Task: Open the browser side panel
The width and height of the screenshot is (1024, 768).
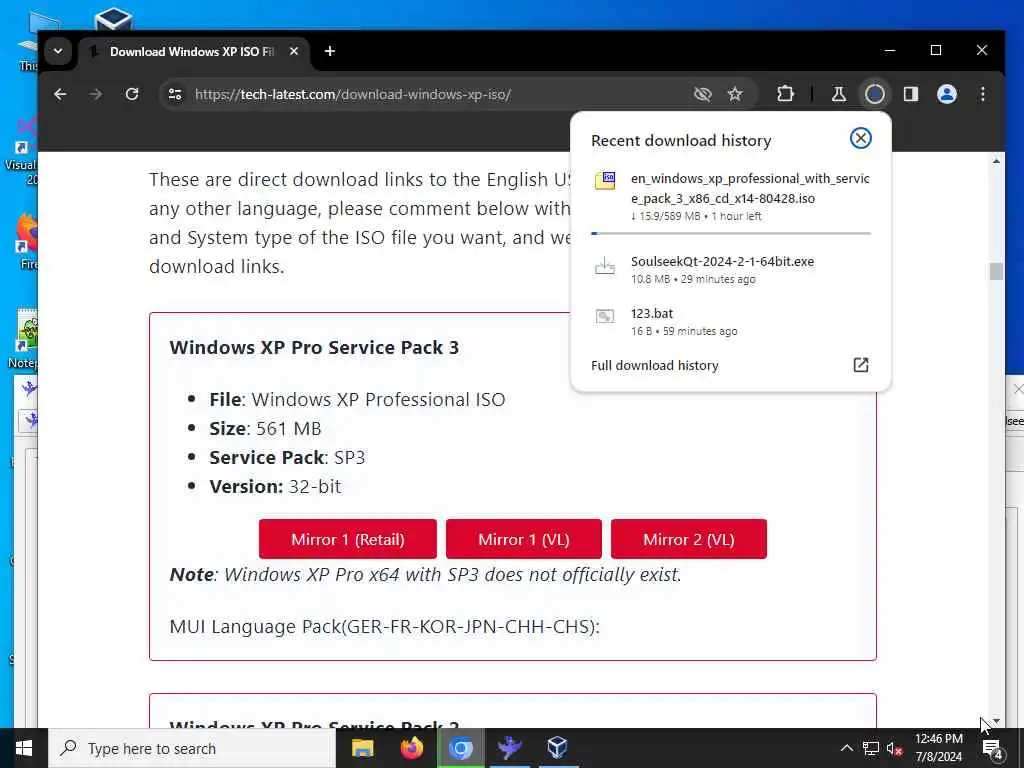Action: 910,94
